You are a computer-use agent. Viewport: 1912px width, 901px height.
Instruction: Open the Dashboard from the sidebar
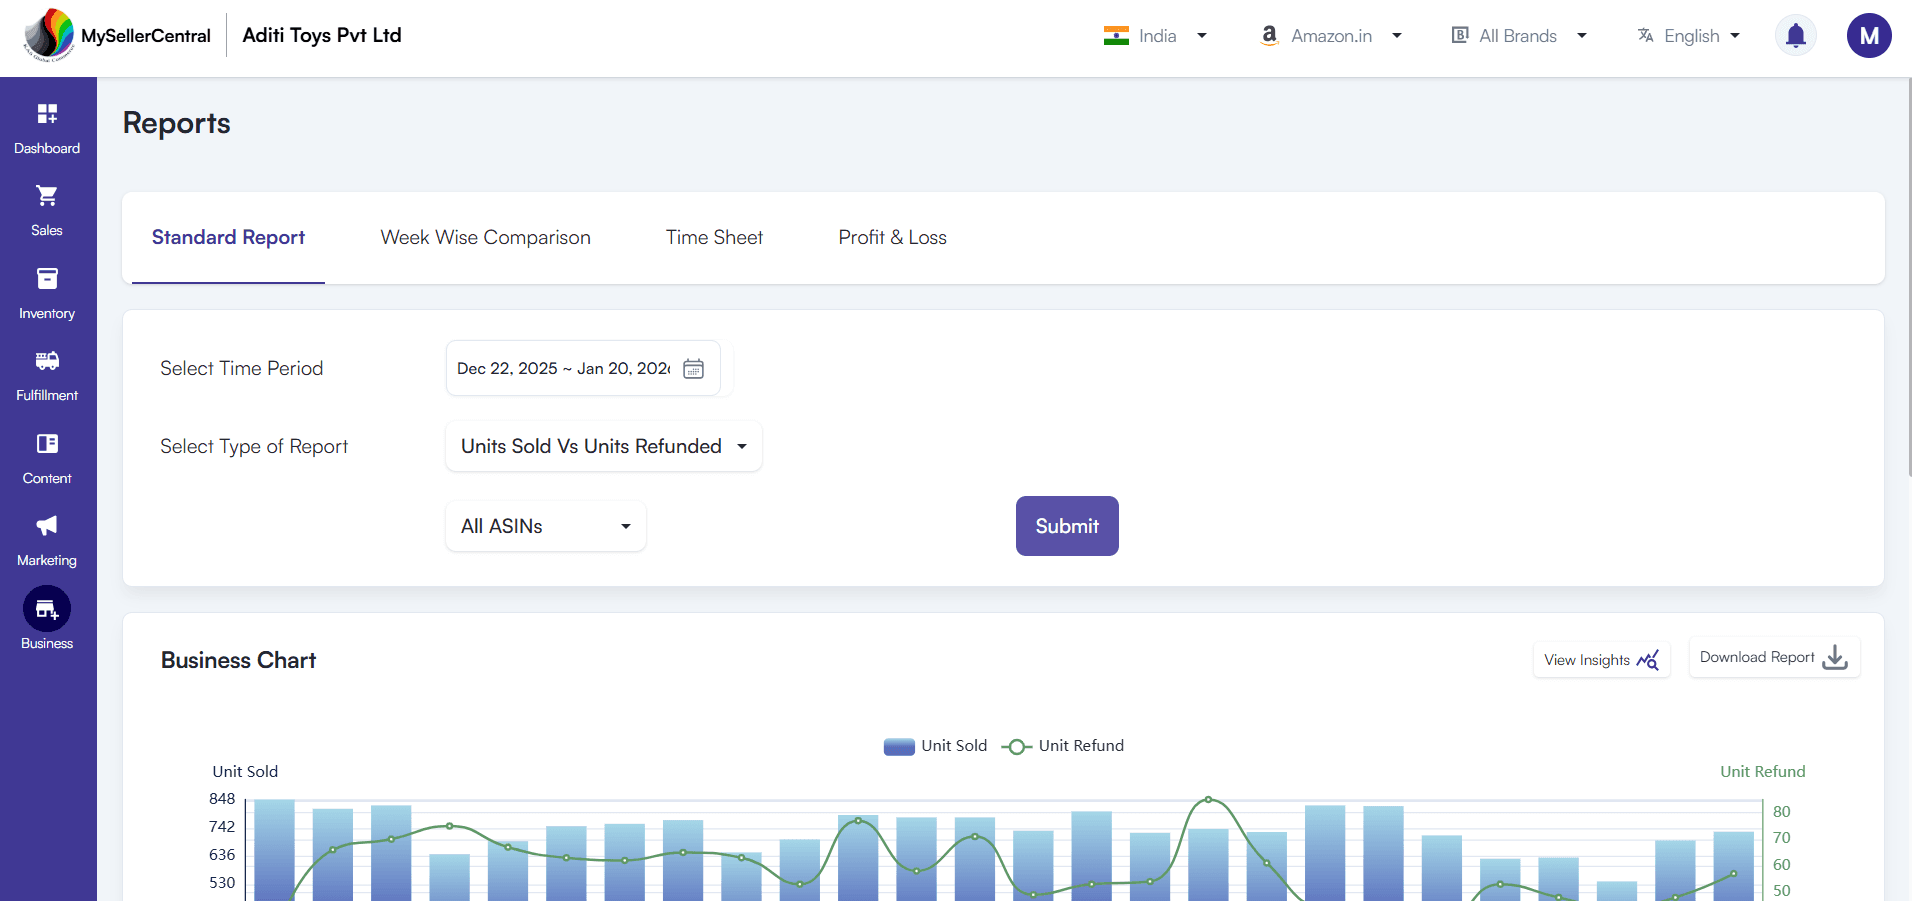pos(47,126)
